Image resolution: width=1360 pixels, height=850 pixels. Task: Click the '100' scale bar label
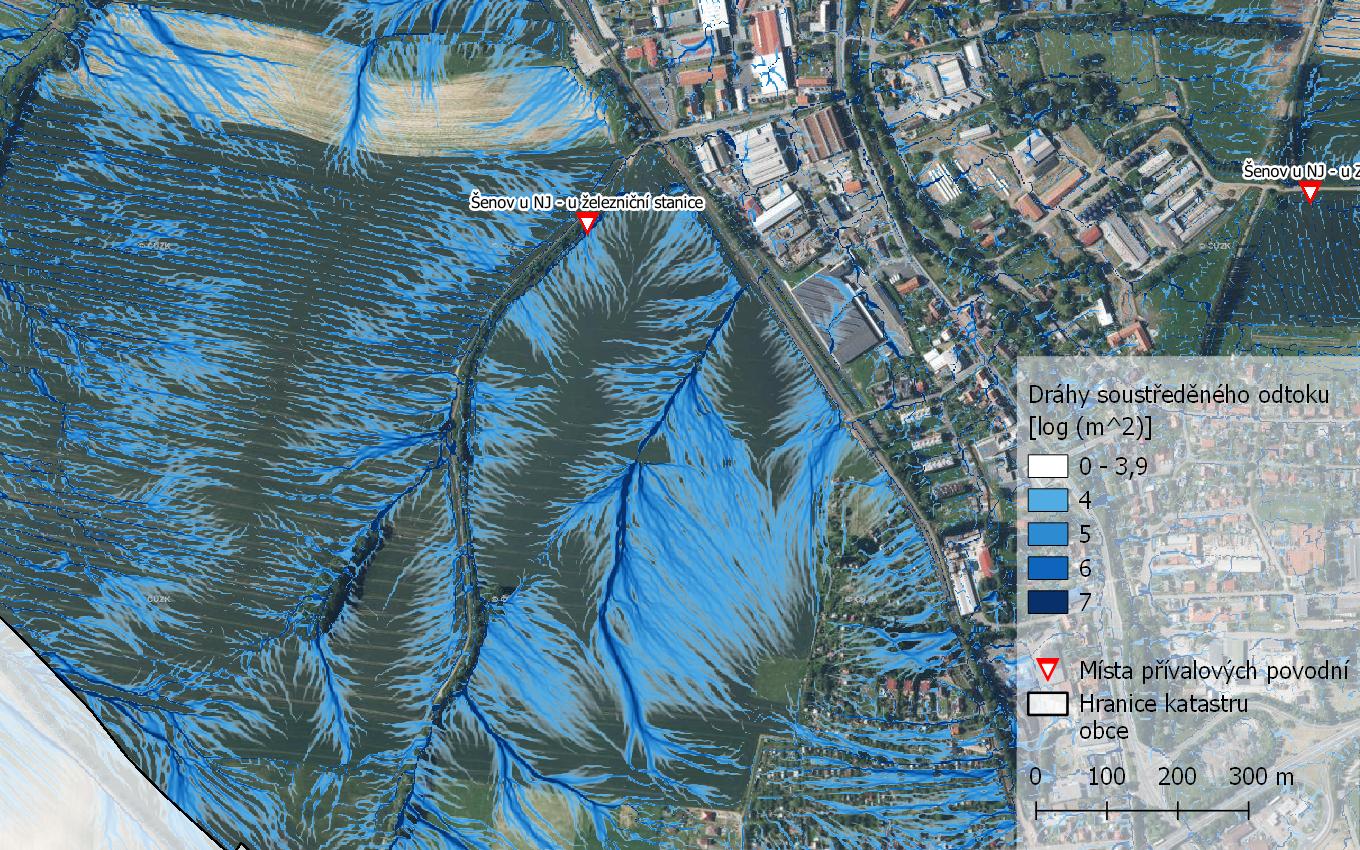[1106, 777]
